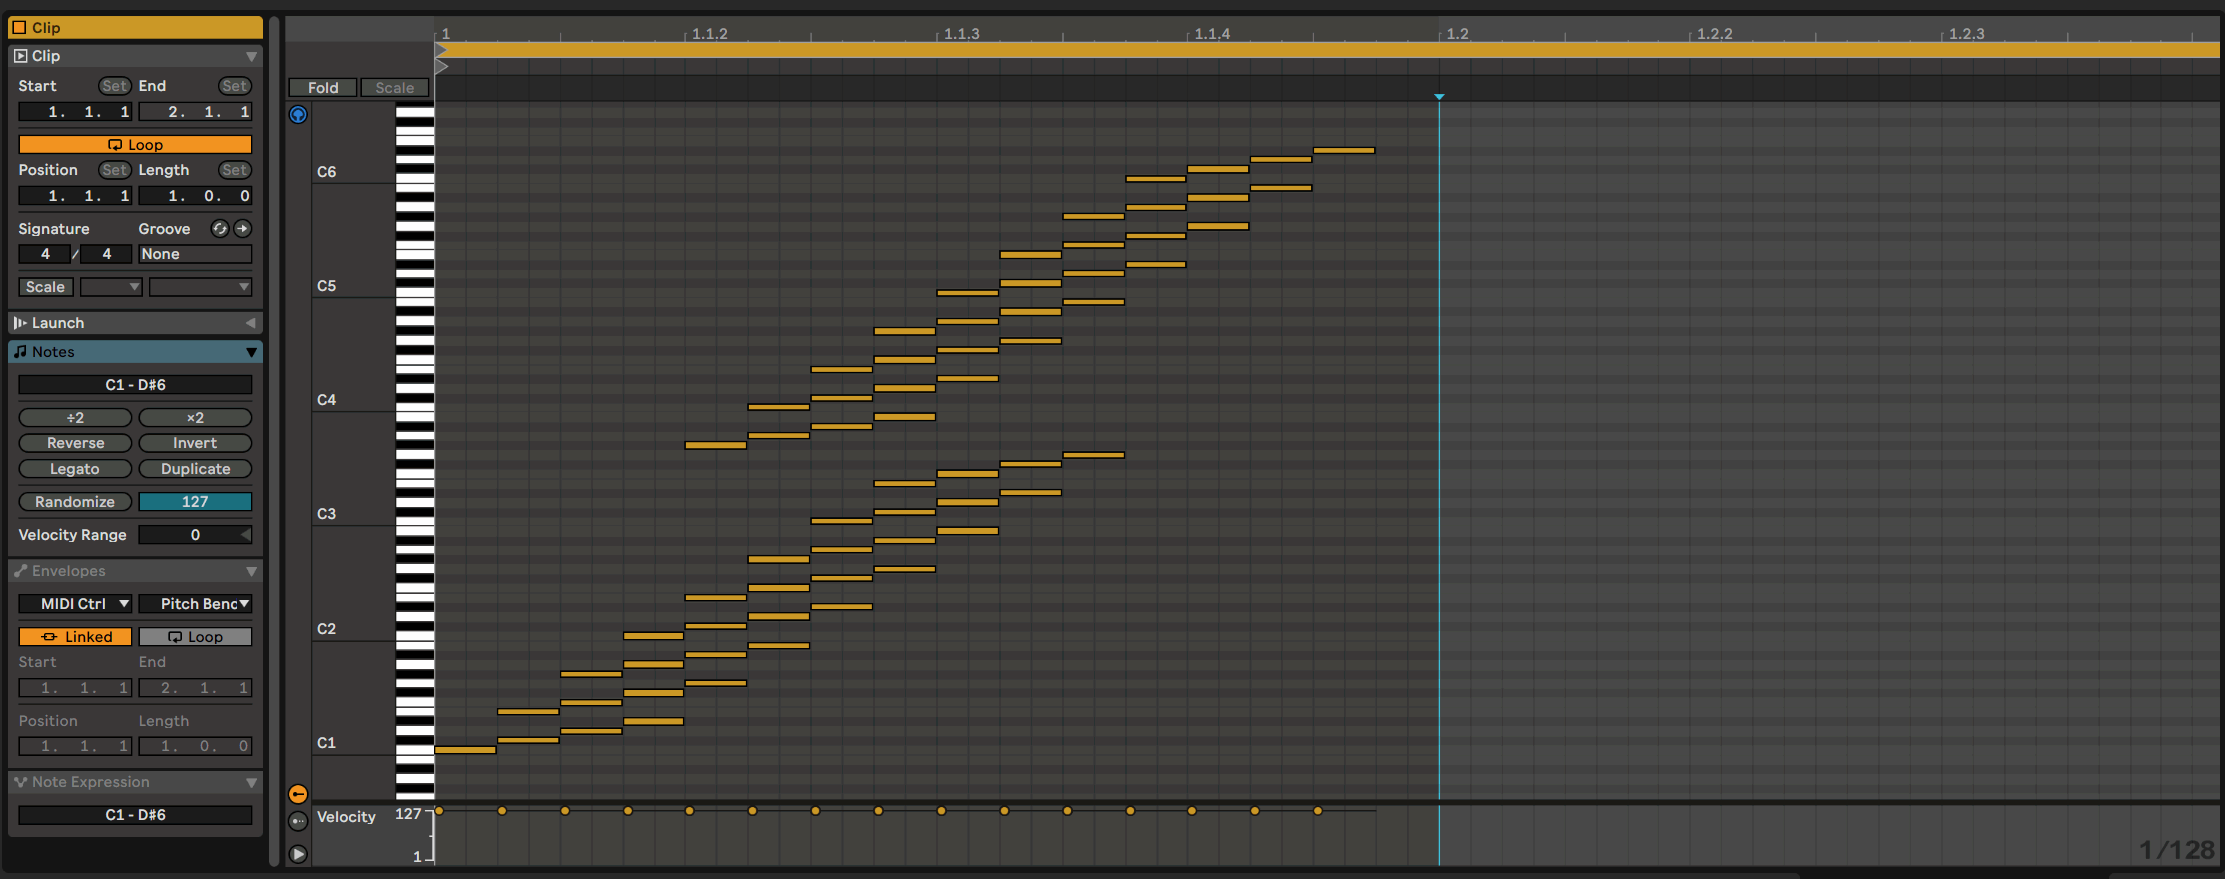Viewport: 2225px width, 879px height.
Task: Click the Groove hot-swap circular arrows icon
Action: 220,229
